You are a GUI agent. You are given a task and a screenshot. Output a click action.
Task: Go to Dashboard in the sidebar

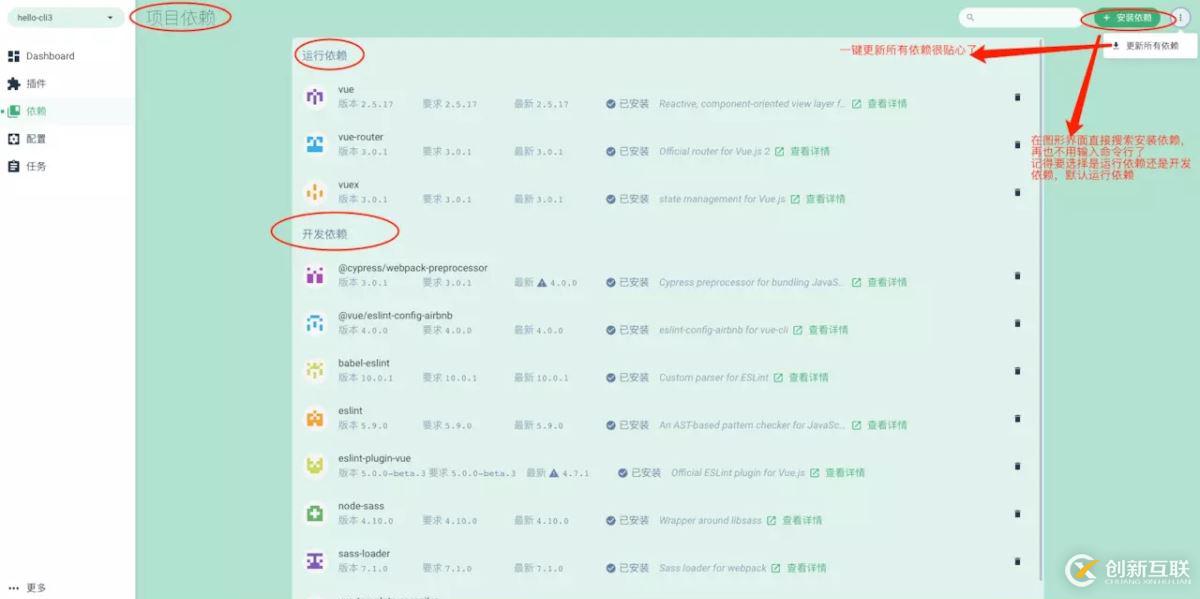(41, 56)
